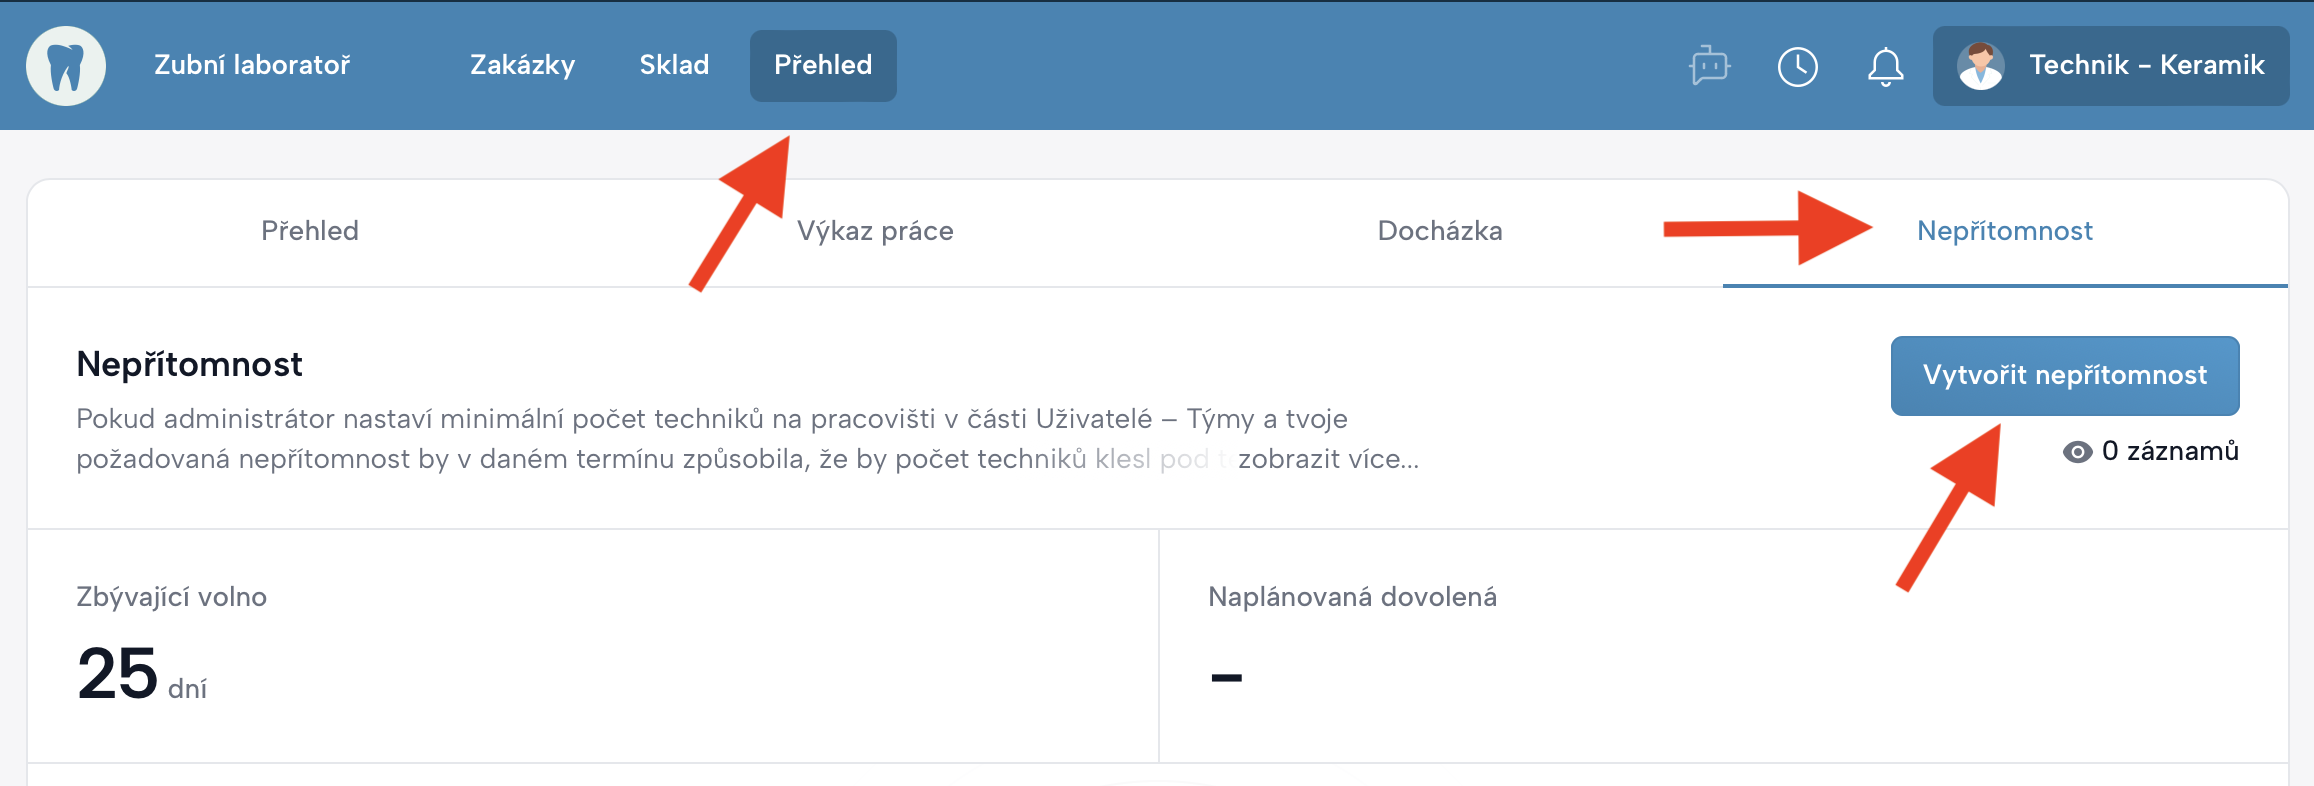Click the Zbývající volno 25 dní card
Viewport: 2314px width, 786px height.
[592, 646]
